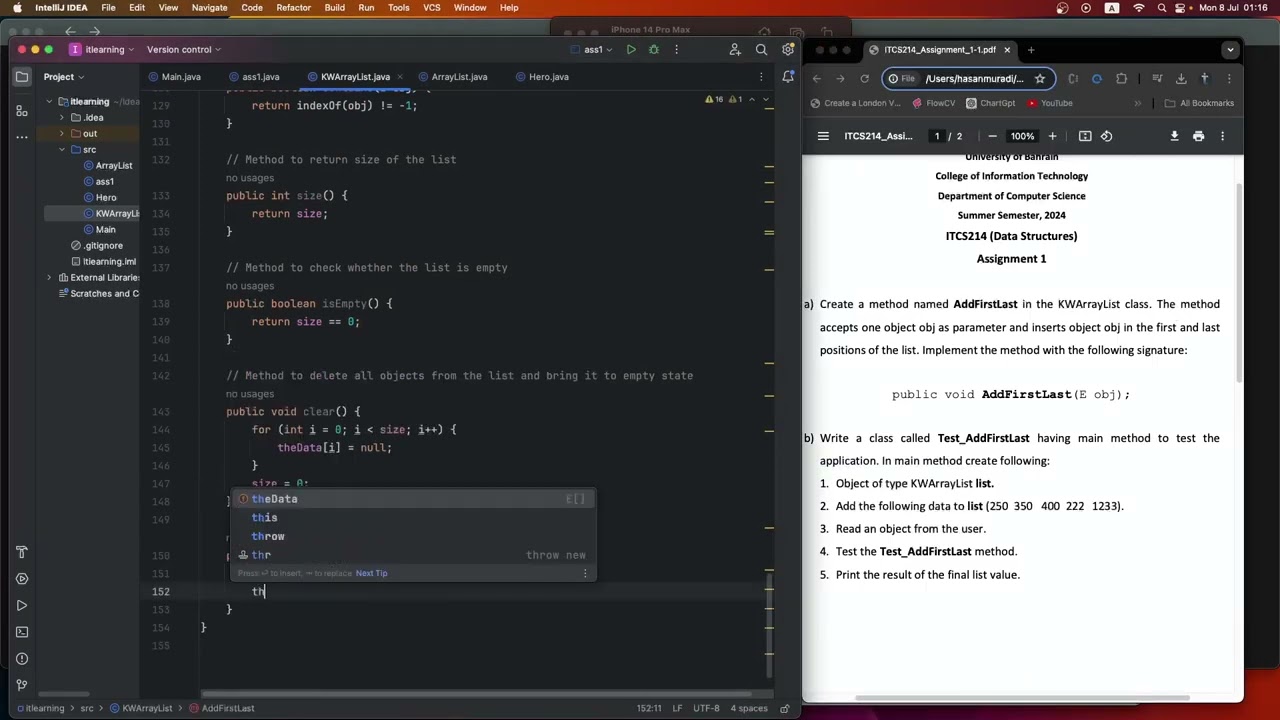Expand the out folder
The image size is (1280, 720).
coord(62,134)
